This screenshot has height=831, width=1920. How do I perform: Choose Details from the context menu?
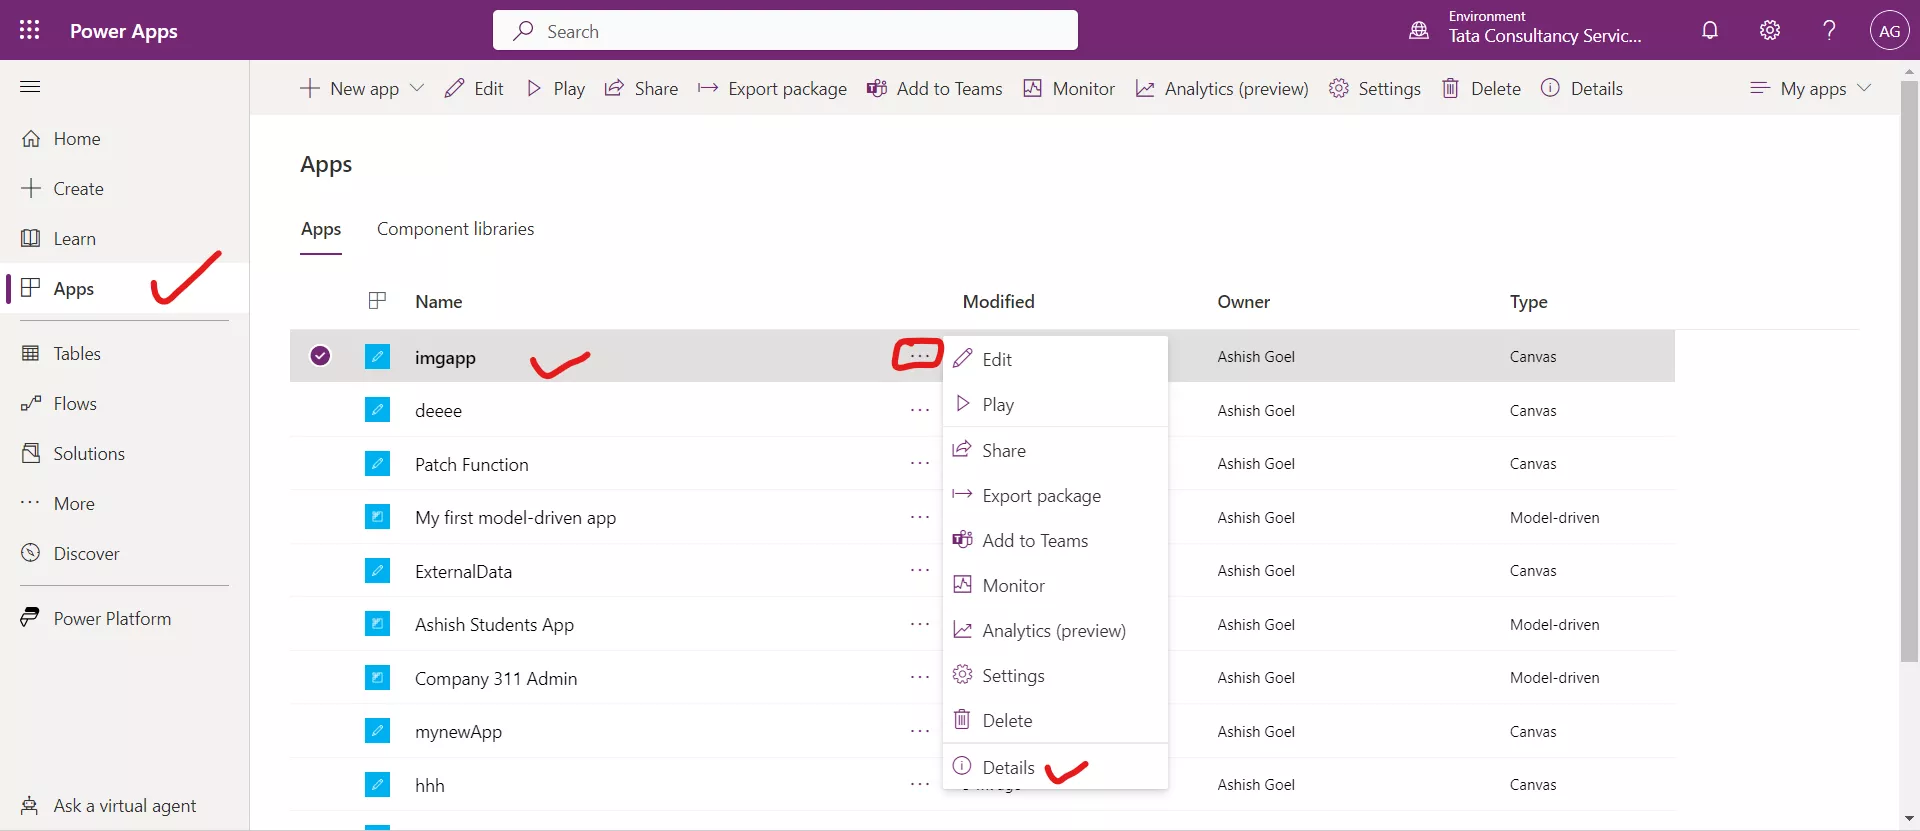click(1008, 767)
